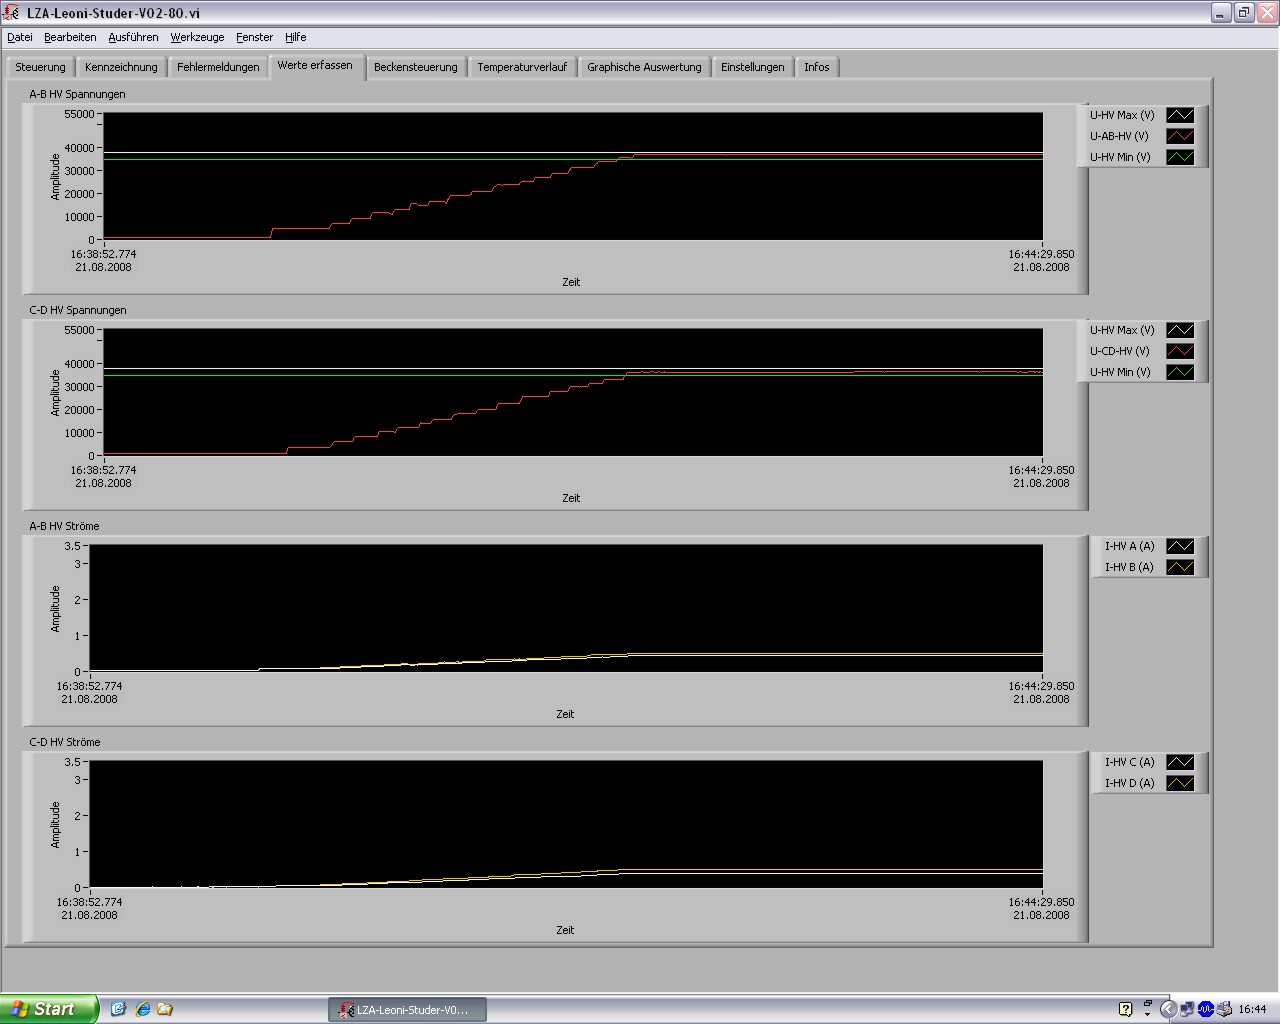Click the 16:44 taskbar clock
Screen dimensions: 1280x1024
(1252, 1009)
